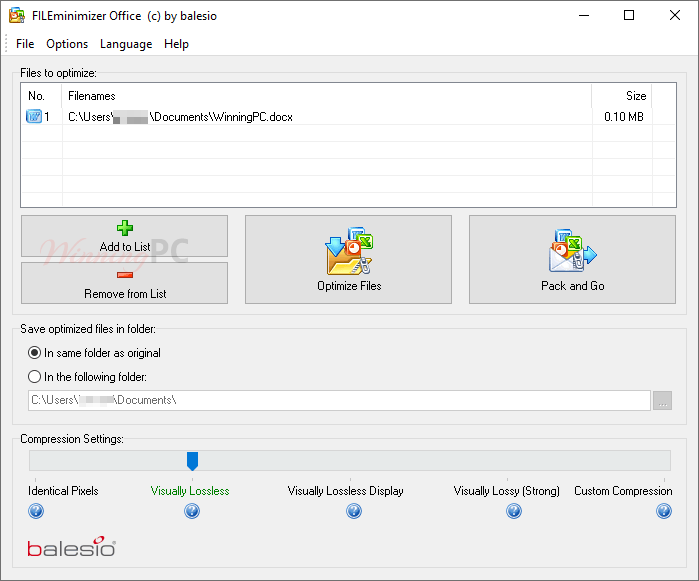Image resolution: width=699 pixels, height=581 pixels.
Task: Choose Identical Pixels compression label
Action: (63, 491)
